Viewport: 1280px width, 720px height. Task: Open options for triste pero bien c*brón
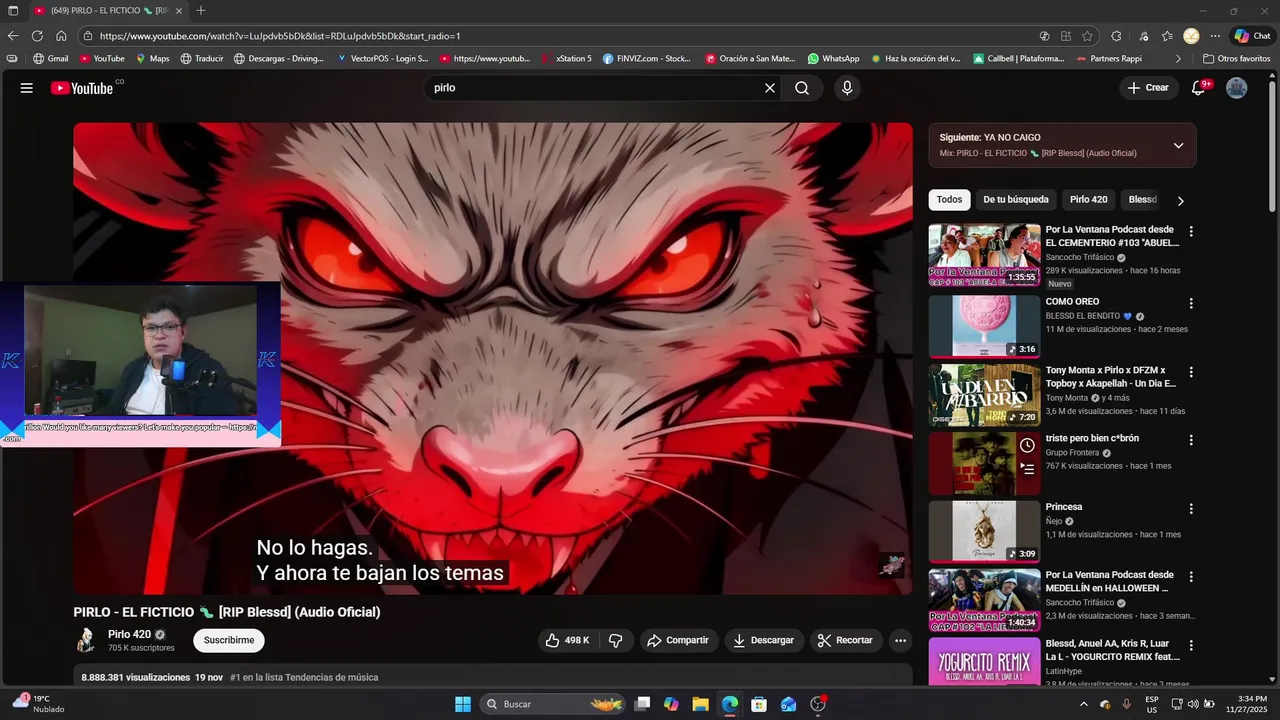1190,440
